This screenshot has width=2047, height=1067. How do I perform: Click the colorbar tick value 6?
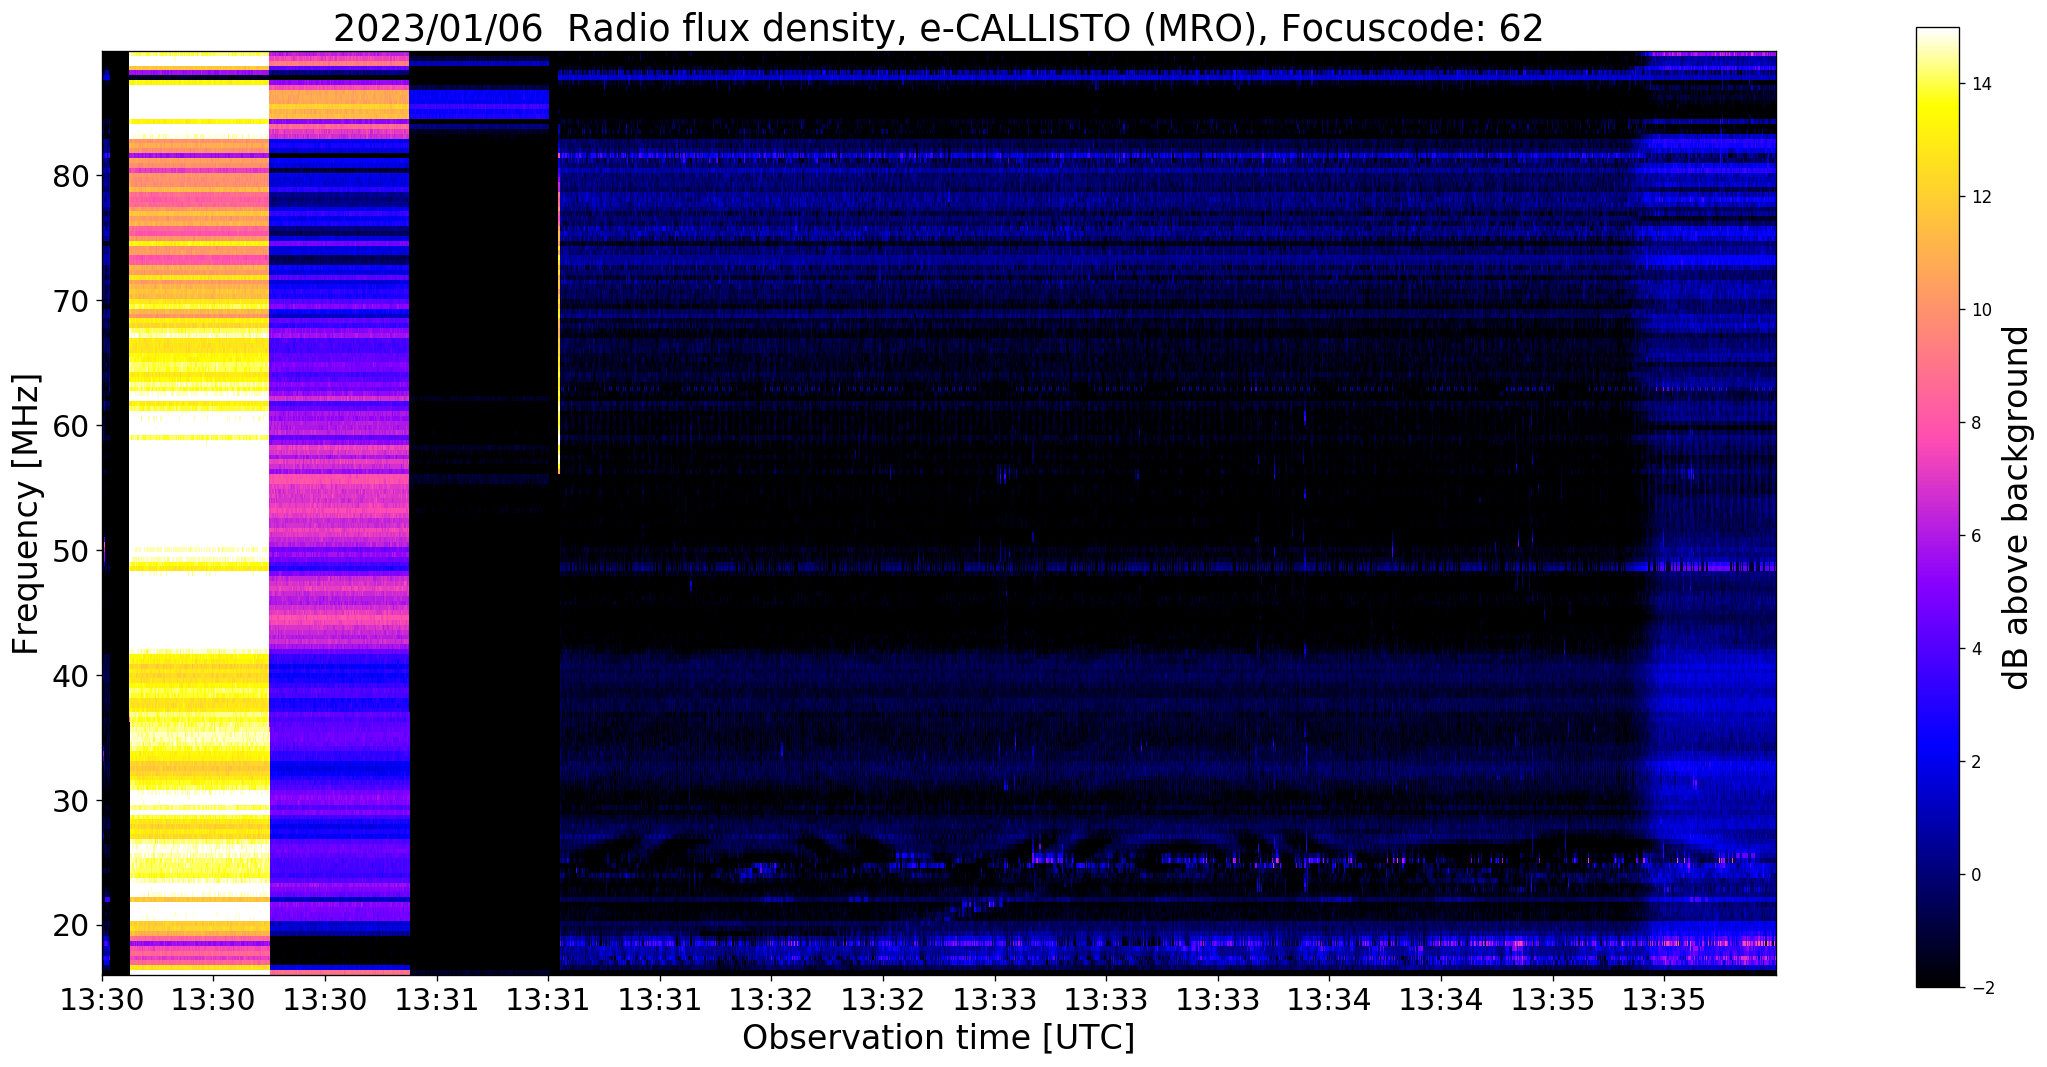pos(1975,536)
